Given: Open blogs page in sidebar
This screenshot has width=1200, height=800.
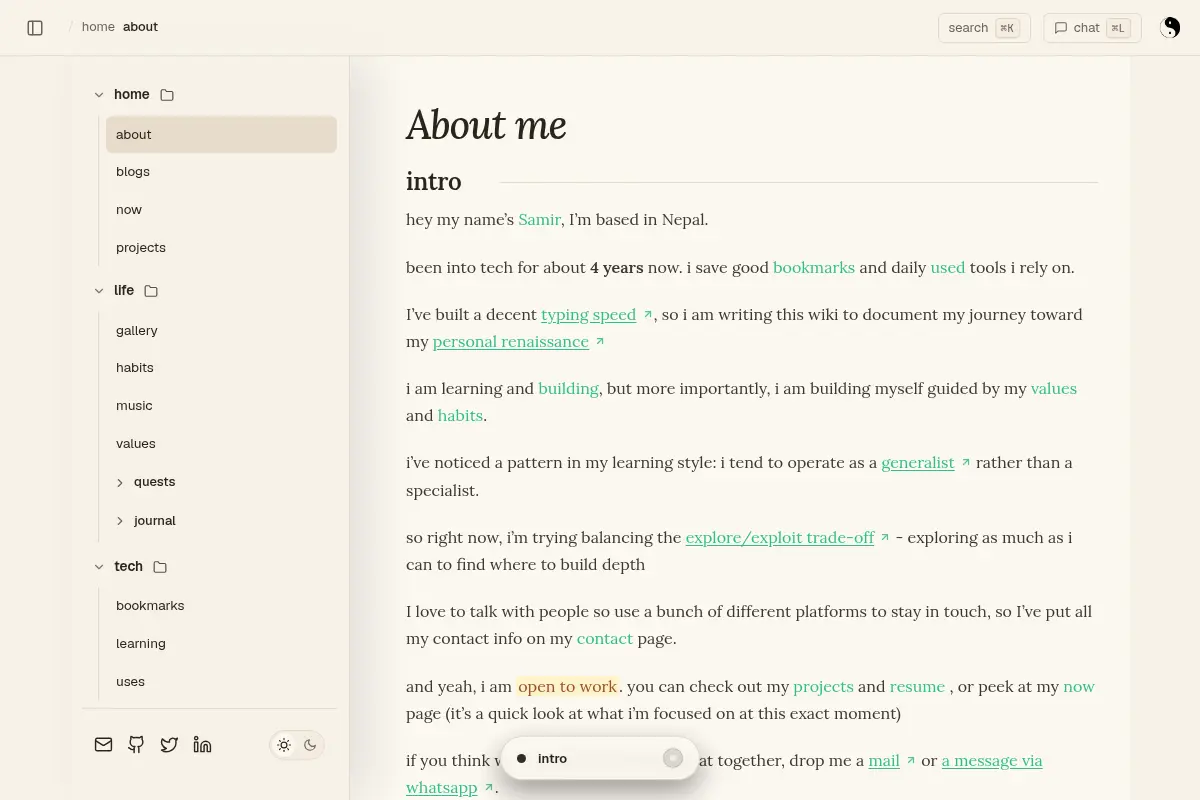Looking at the screenshot, I should [221, 172].
